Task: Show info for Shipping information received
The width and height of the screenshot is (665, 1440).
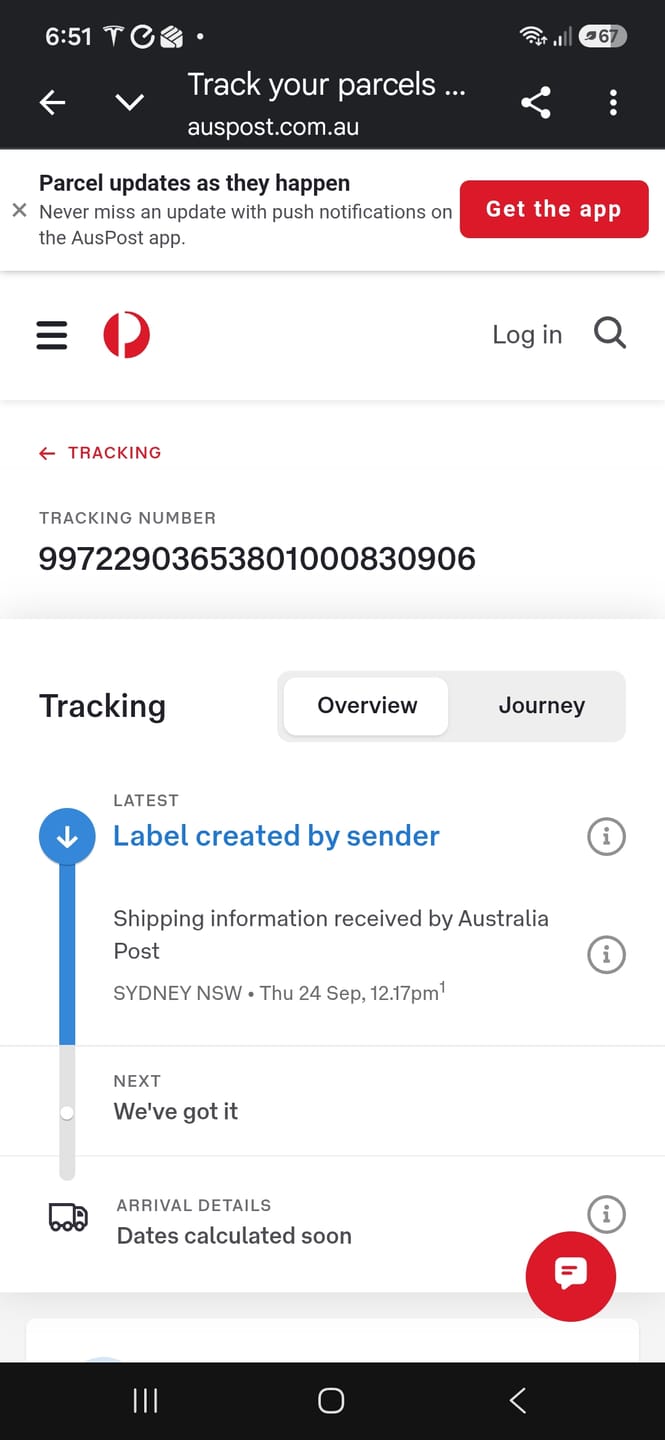Action: (606, 954)
